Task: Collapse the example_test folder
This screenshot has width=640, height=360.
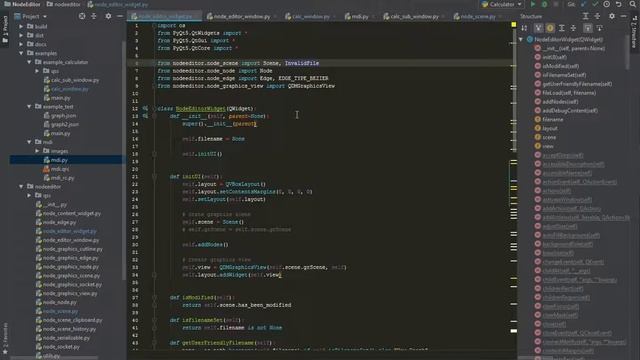Action: click(x=29, y=107)
